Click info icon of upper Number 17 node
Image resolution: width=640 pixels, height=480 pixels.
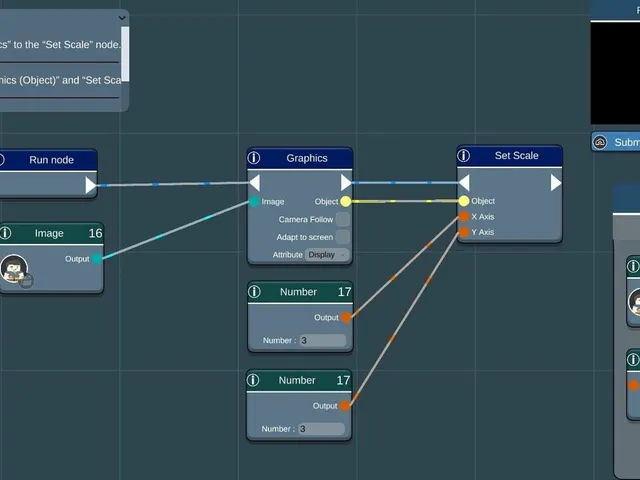254,291
